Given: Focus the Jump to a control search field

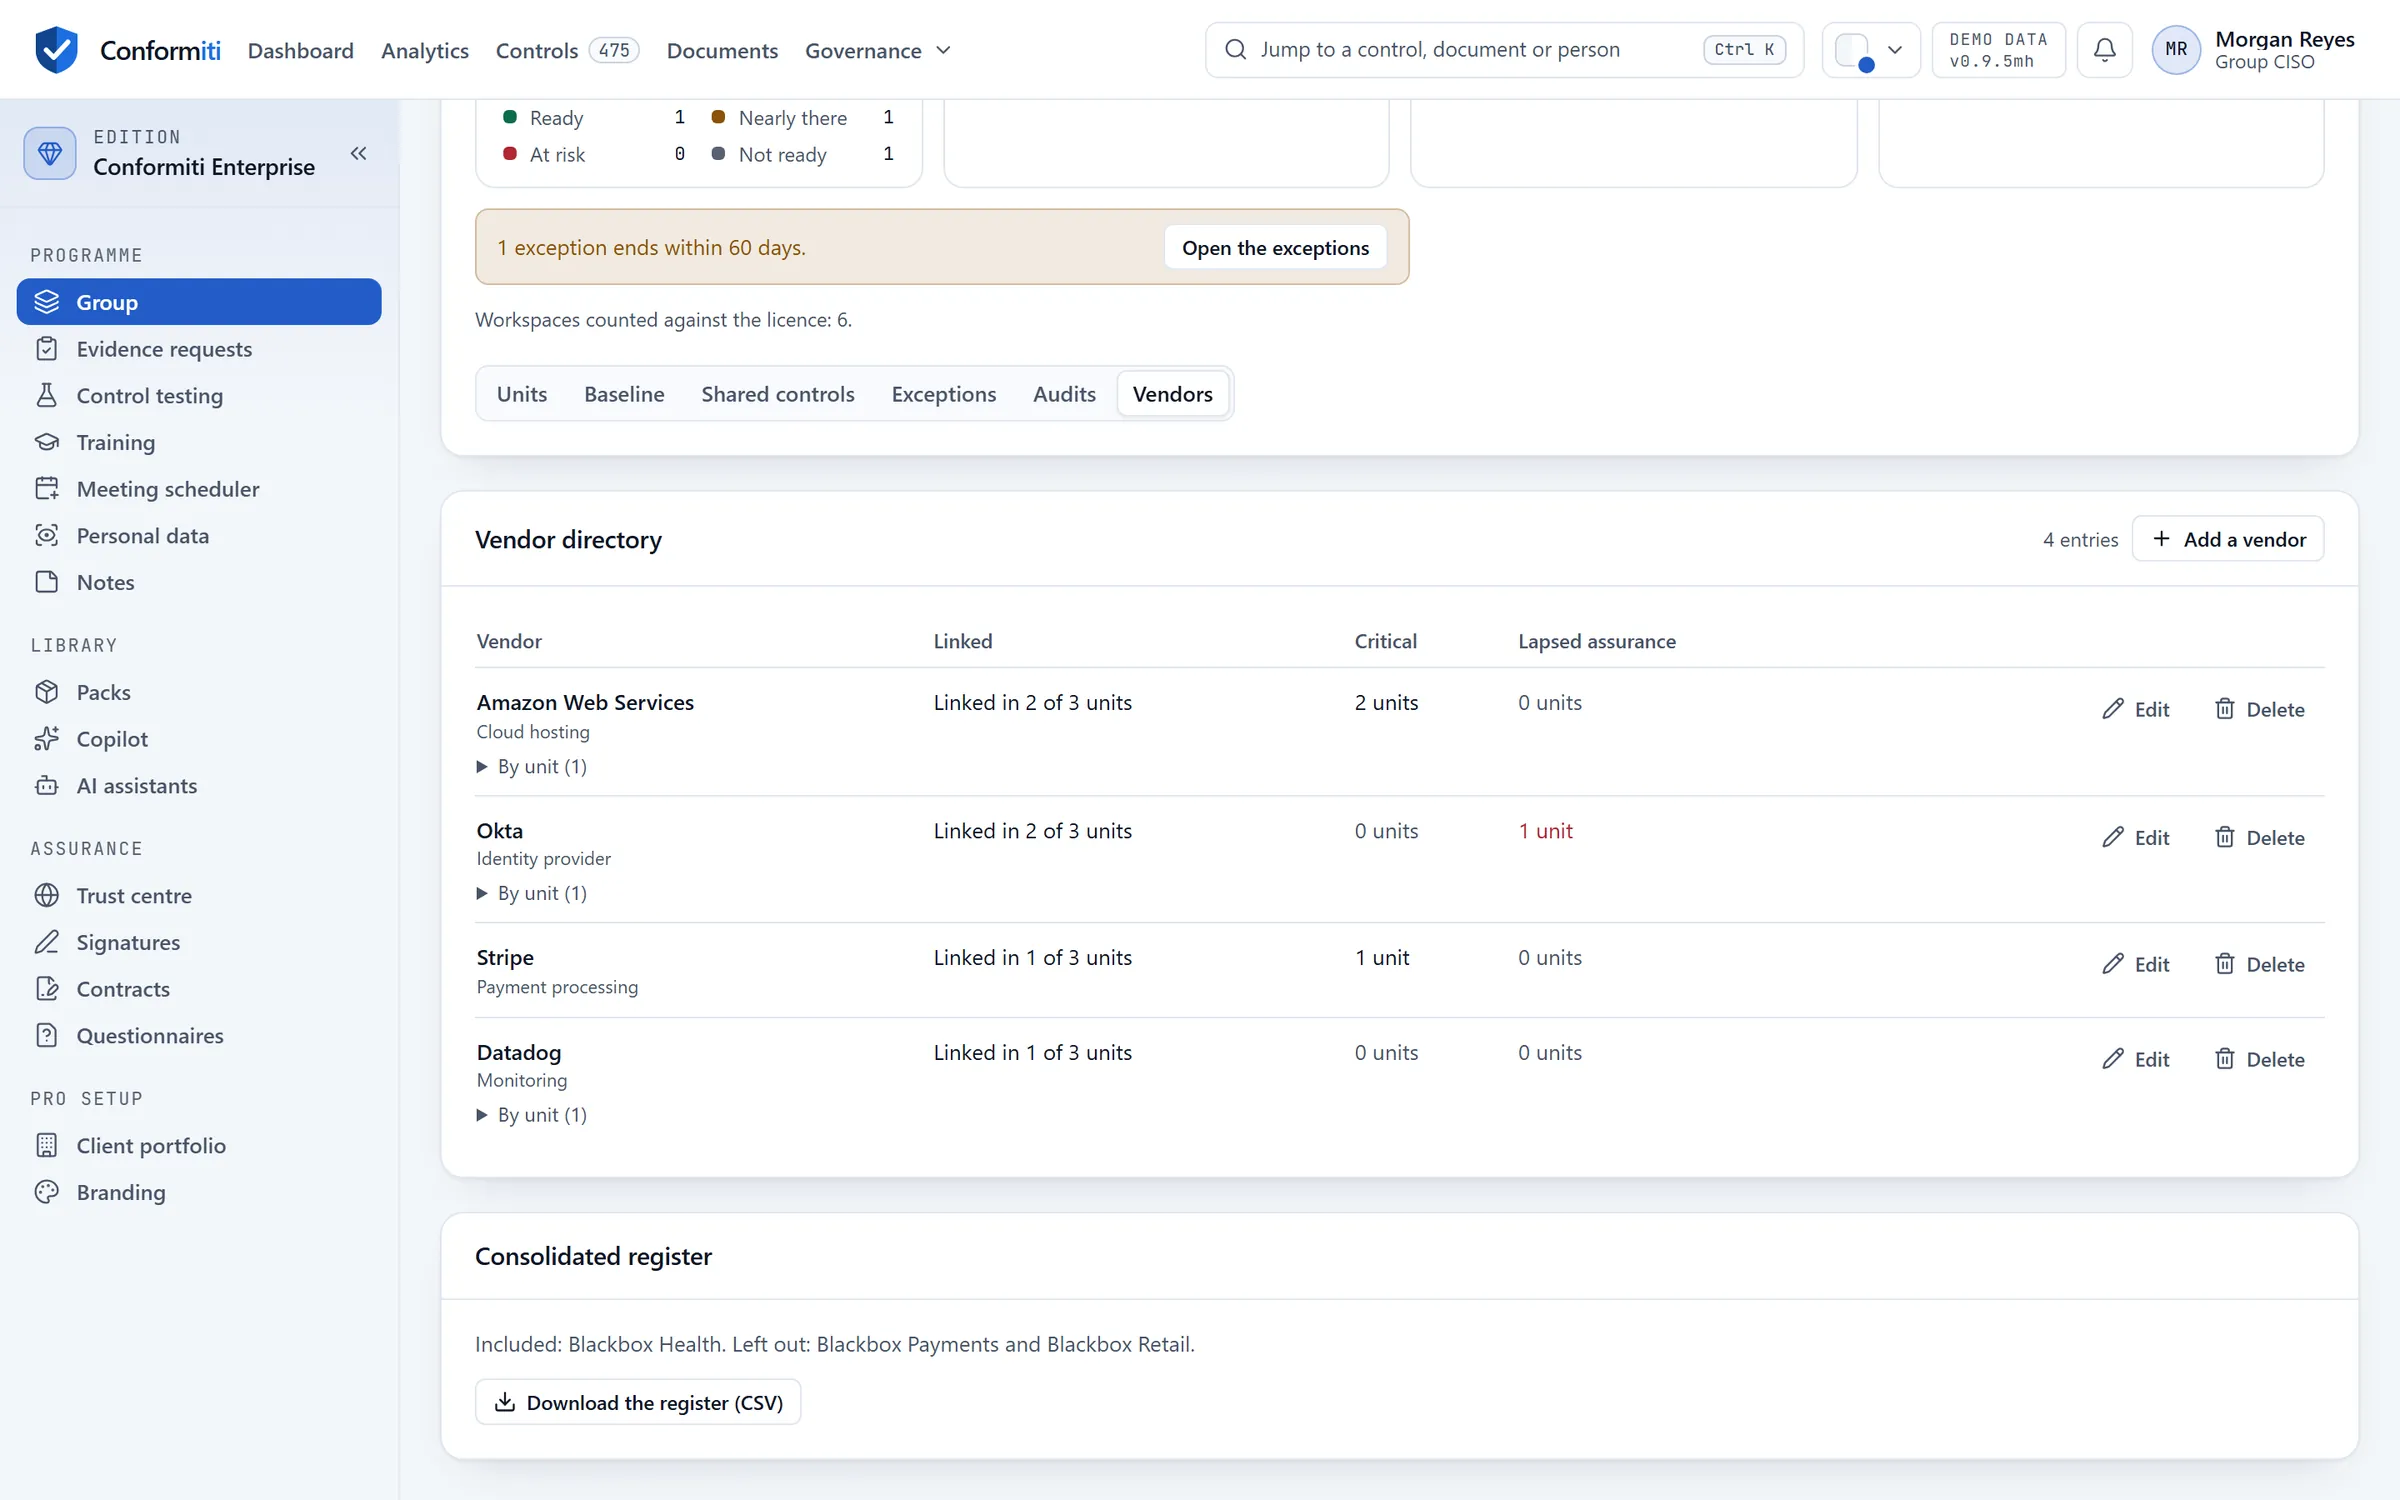Looking at the screenshot, I should point(1504,49).
